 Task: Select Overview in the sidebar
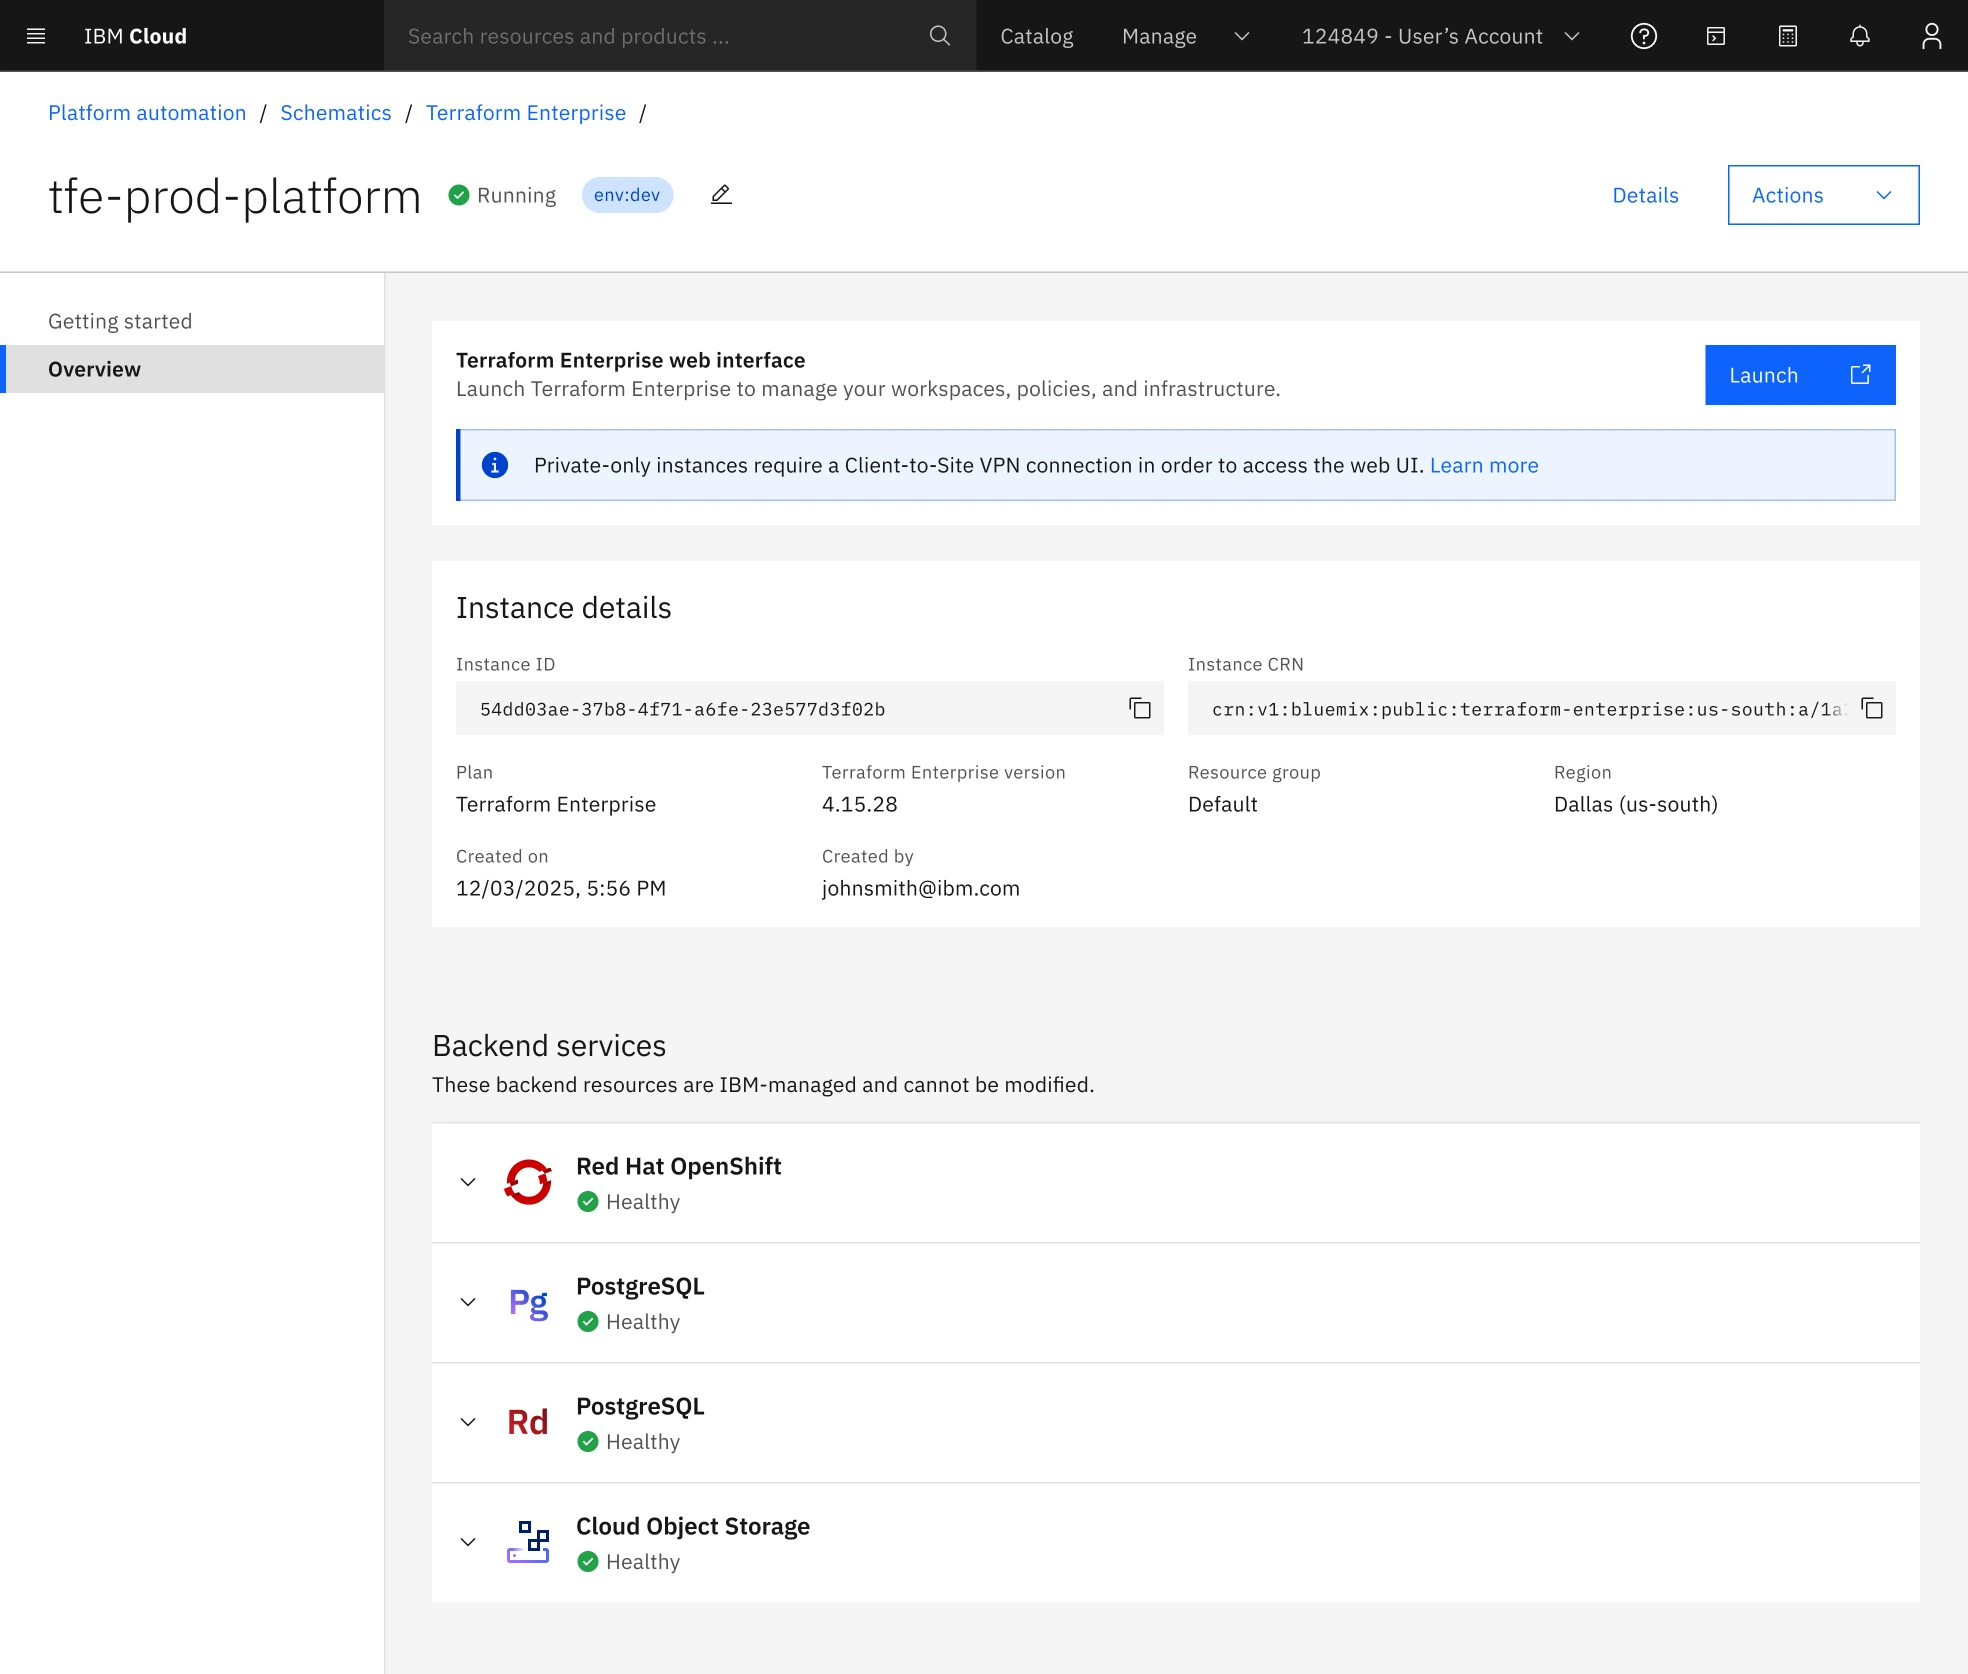pyautogui.click(x=192, y=369)
